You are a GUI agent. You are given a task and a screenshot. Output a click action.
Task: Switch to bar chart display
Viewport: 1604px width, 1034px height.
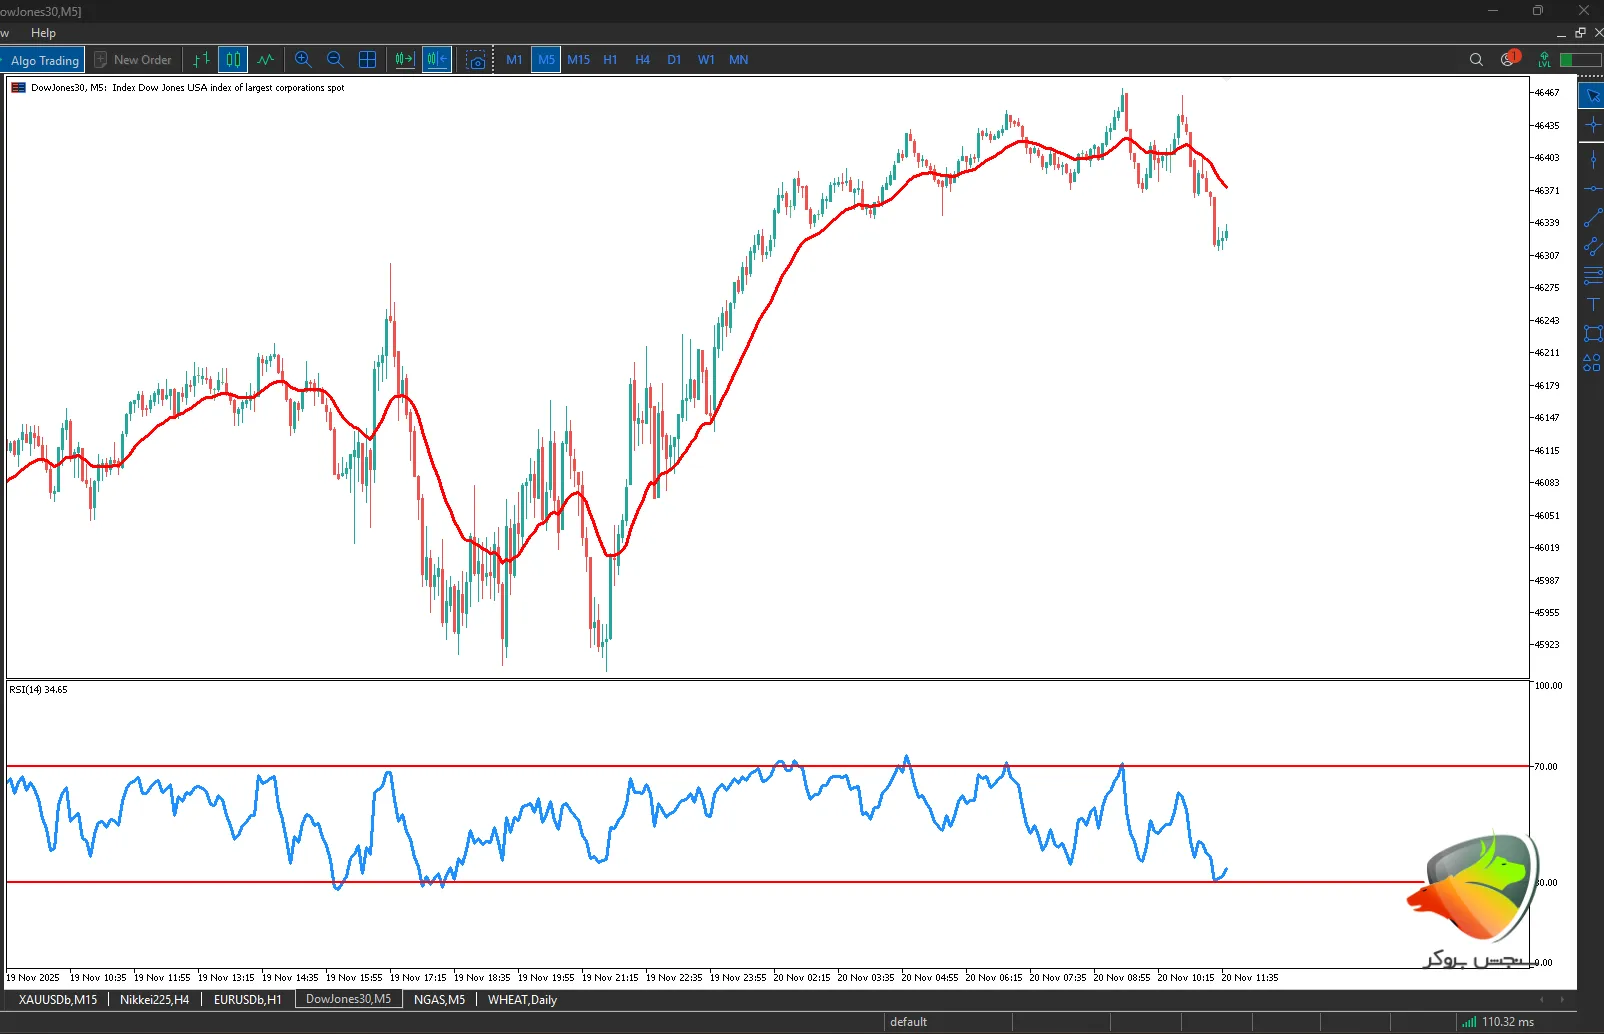(199, 59)
